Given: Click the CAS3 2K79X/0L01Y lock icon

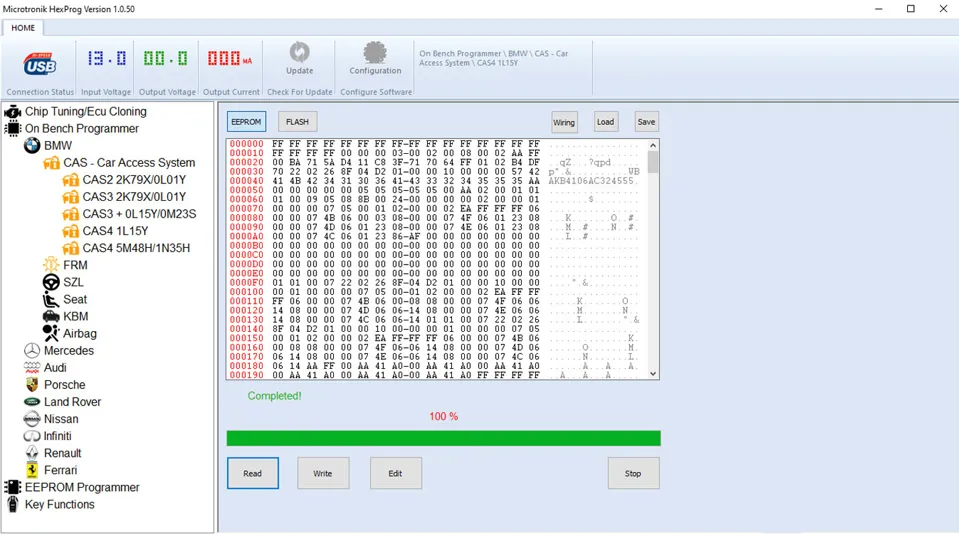Looking at the screenshot, I should pyautogui.click(x=71, y=197).
